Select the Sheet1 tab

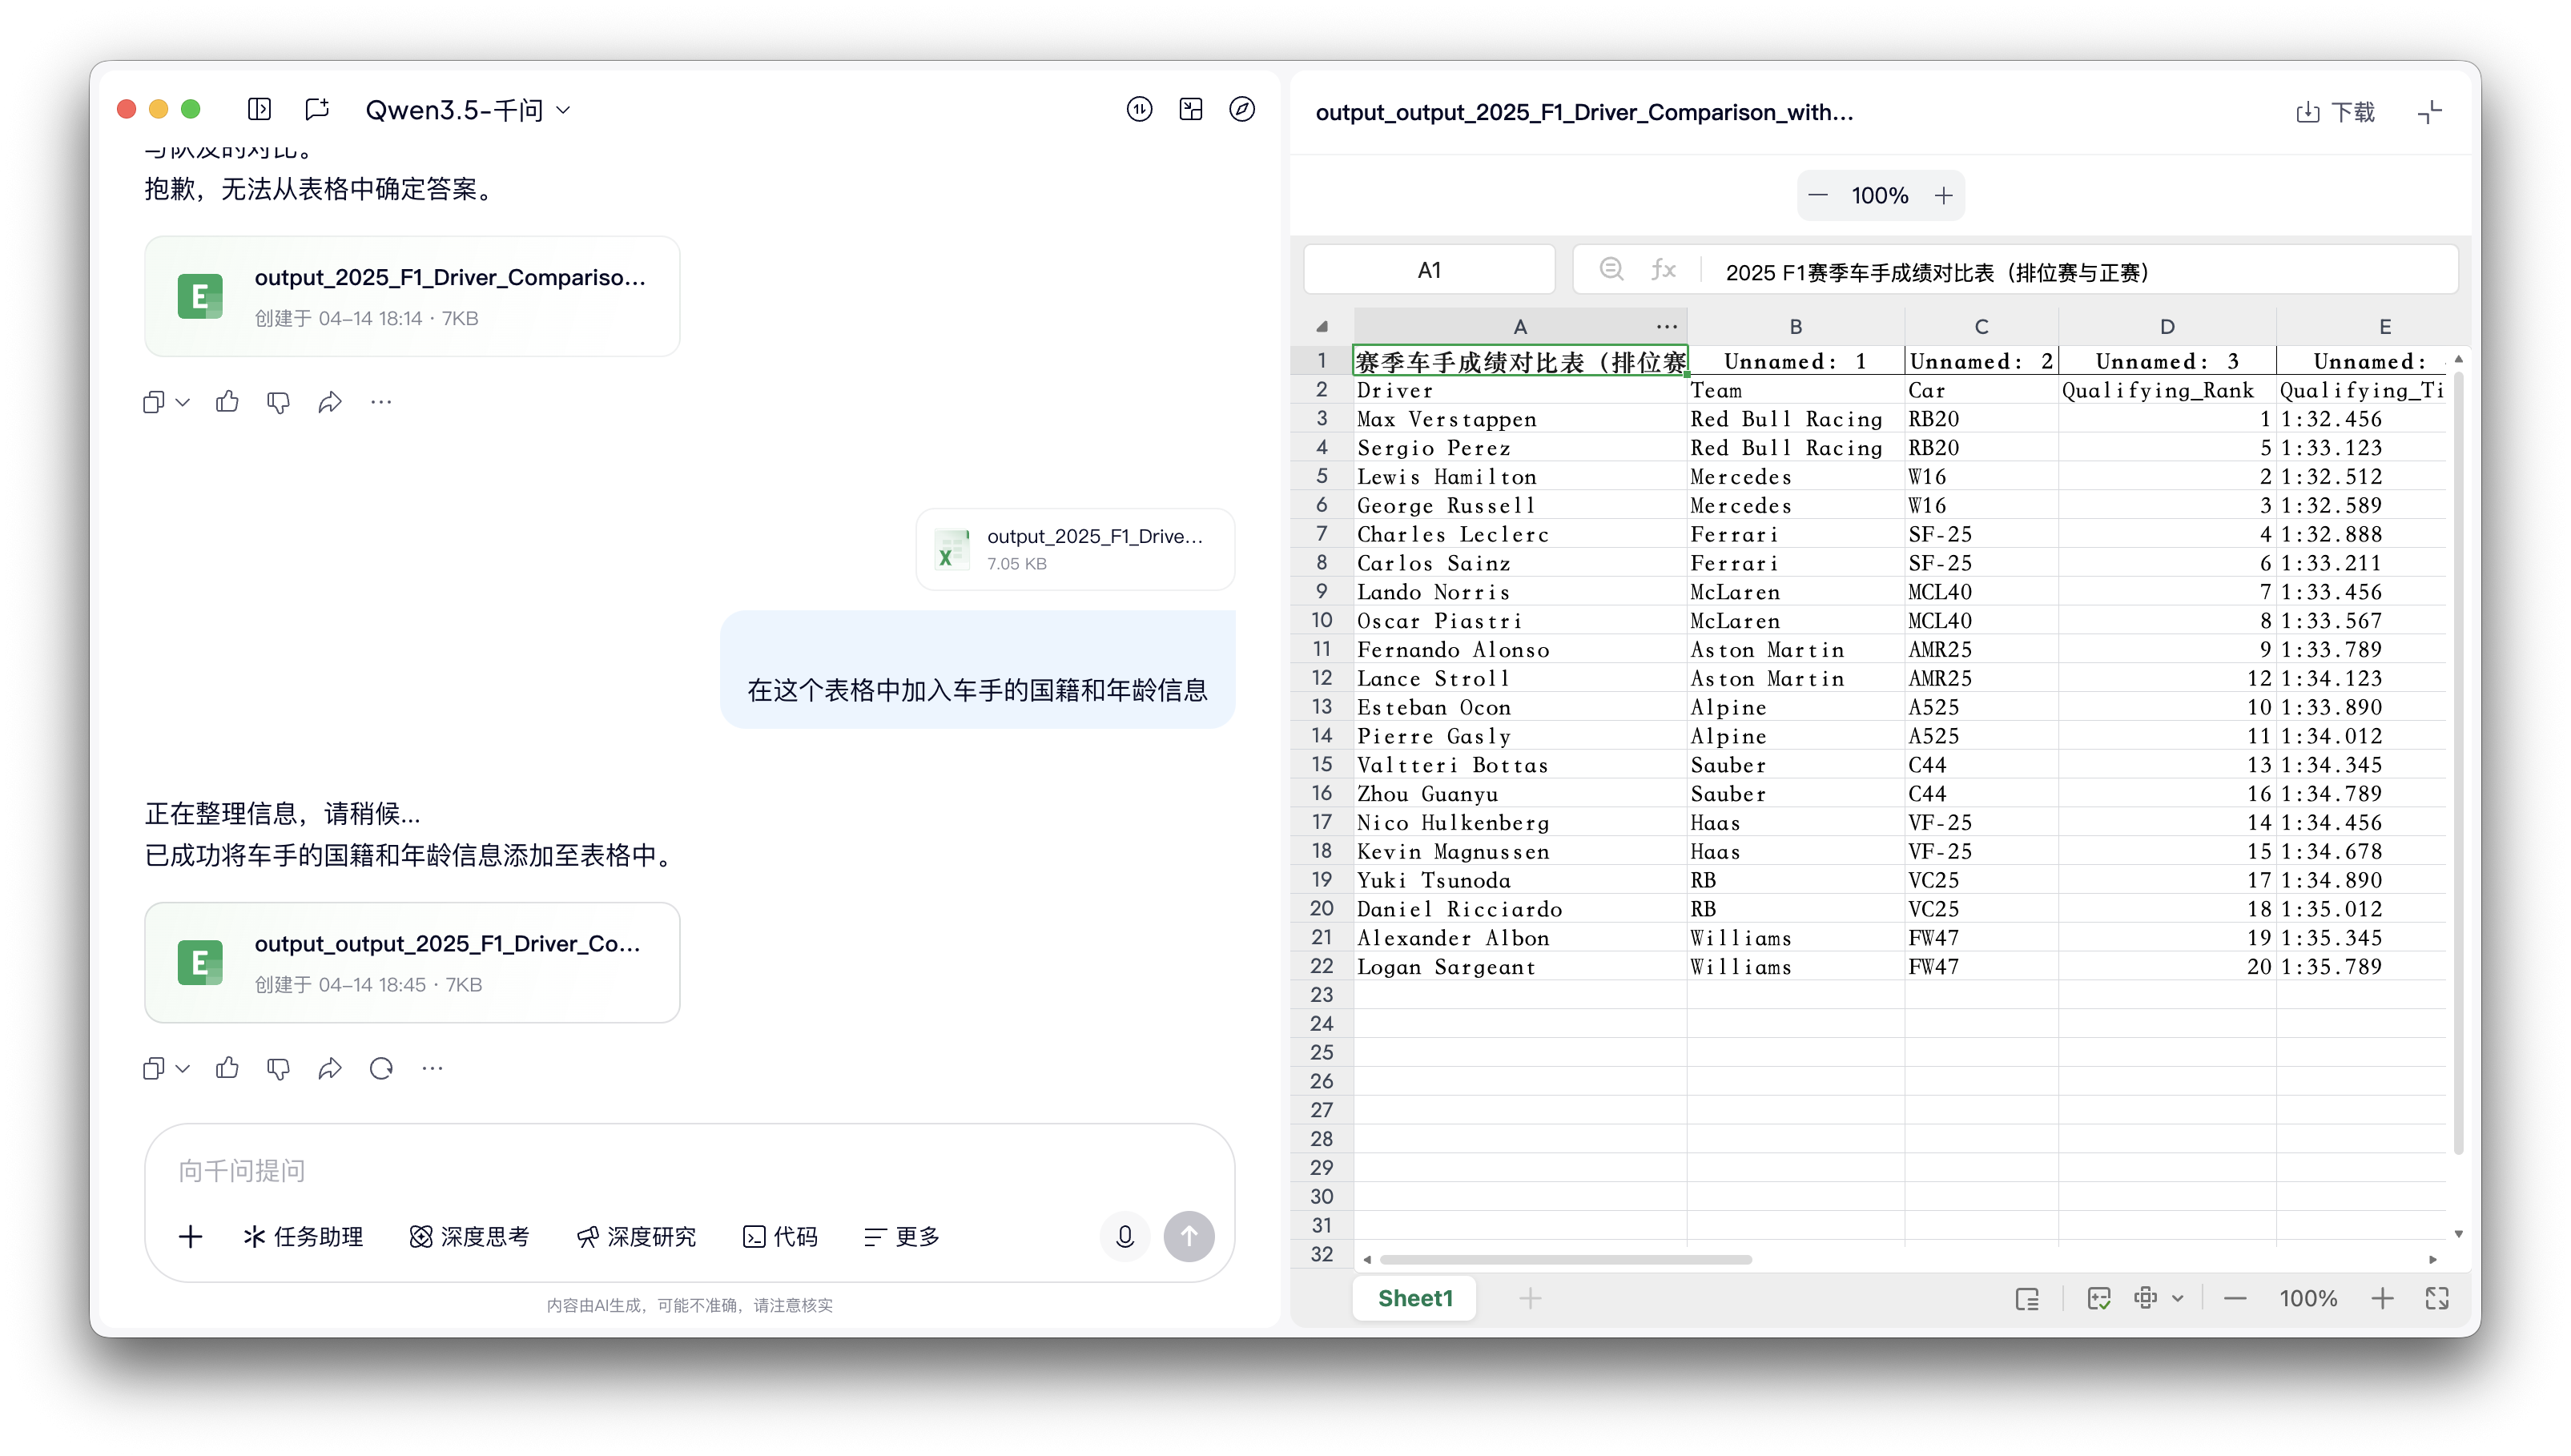pos(1414,1298)
